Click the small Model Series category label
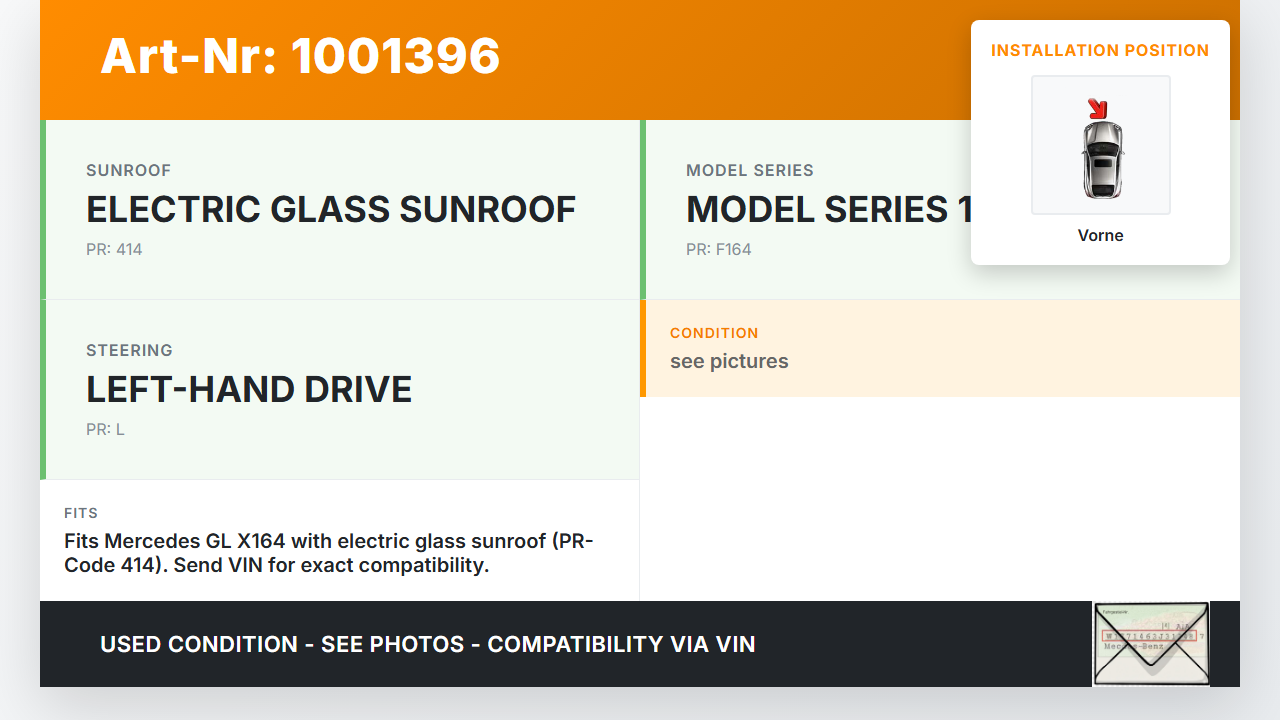Viewport: 1280px width, 720px height. coord(749,170)
